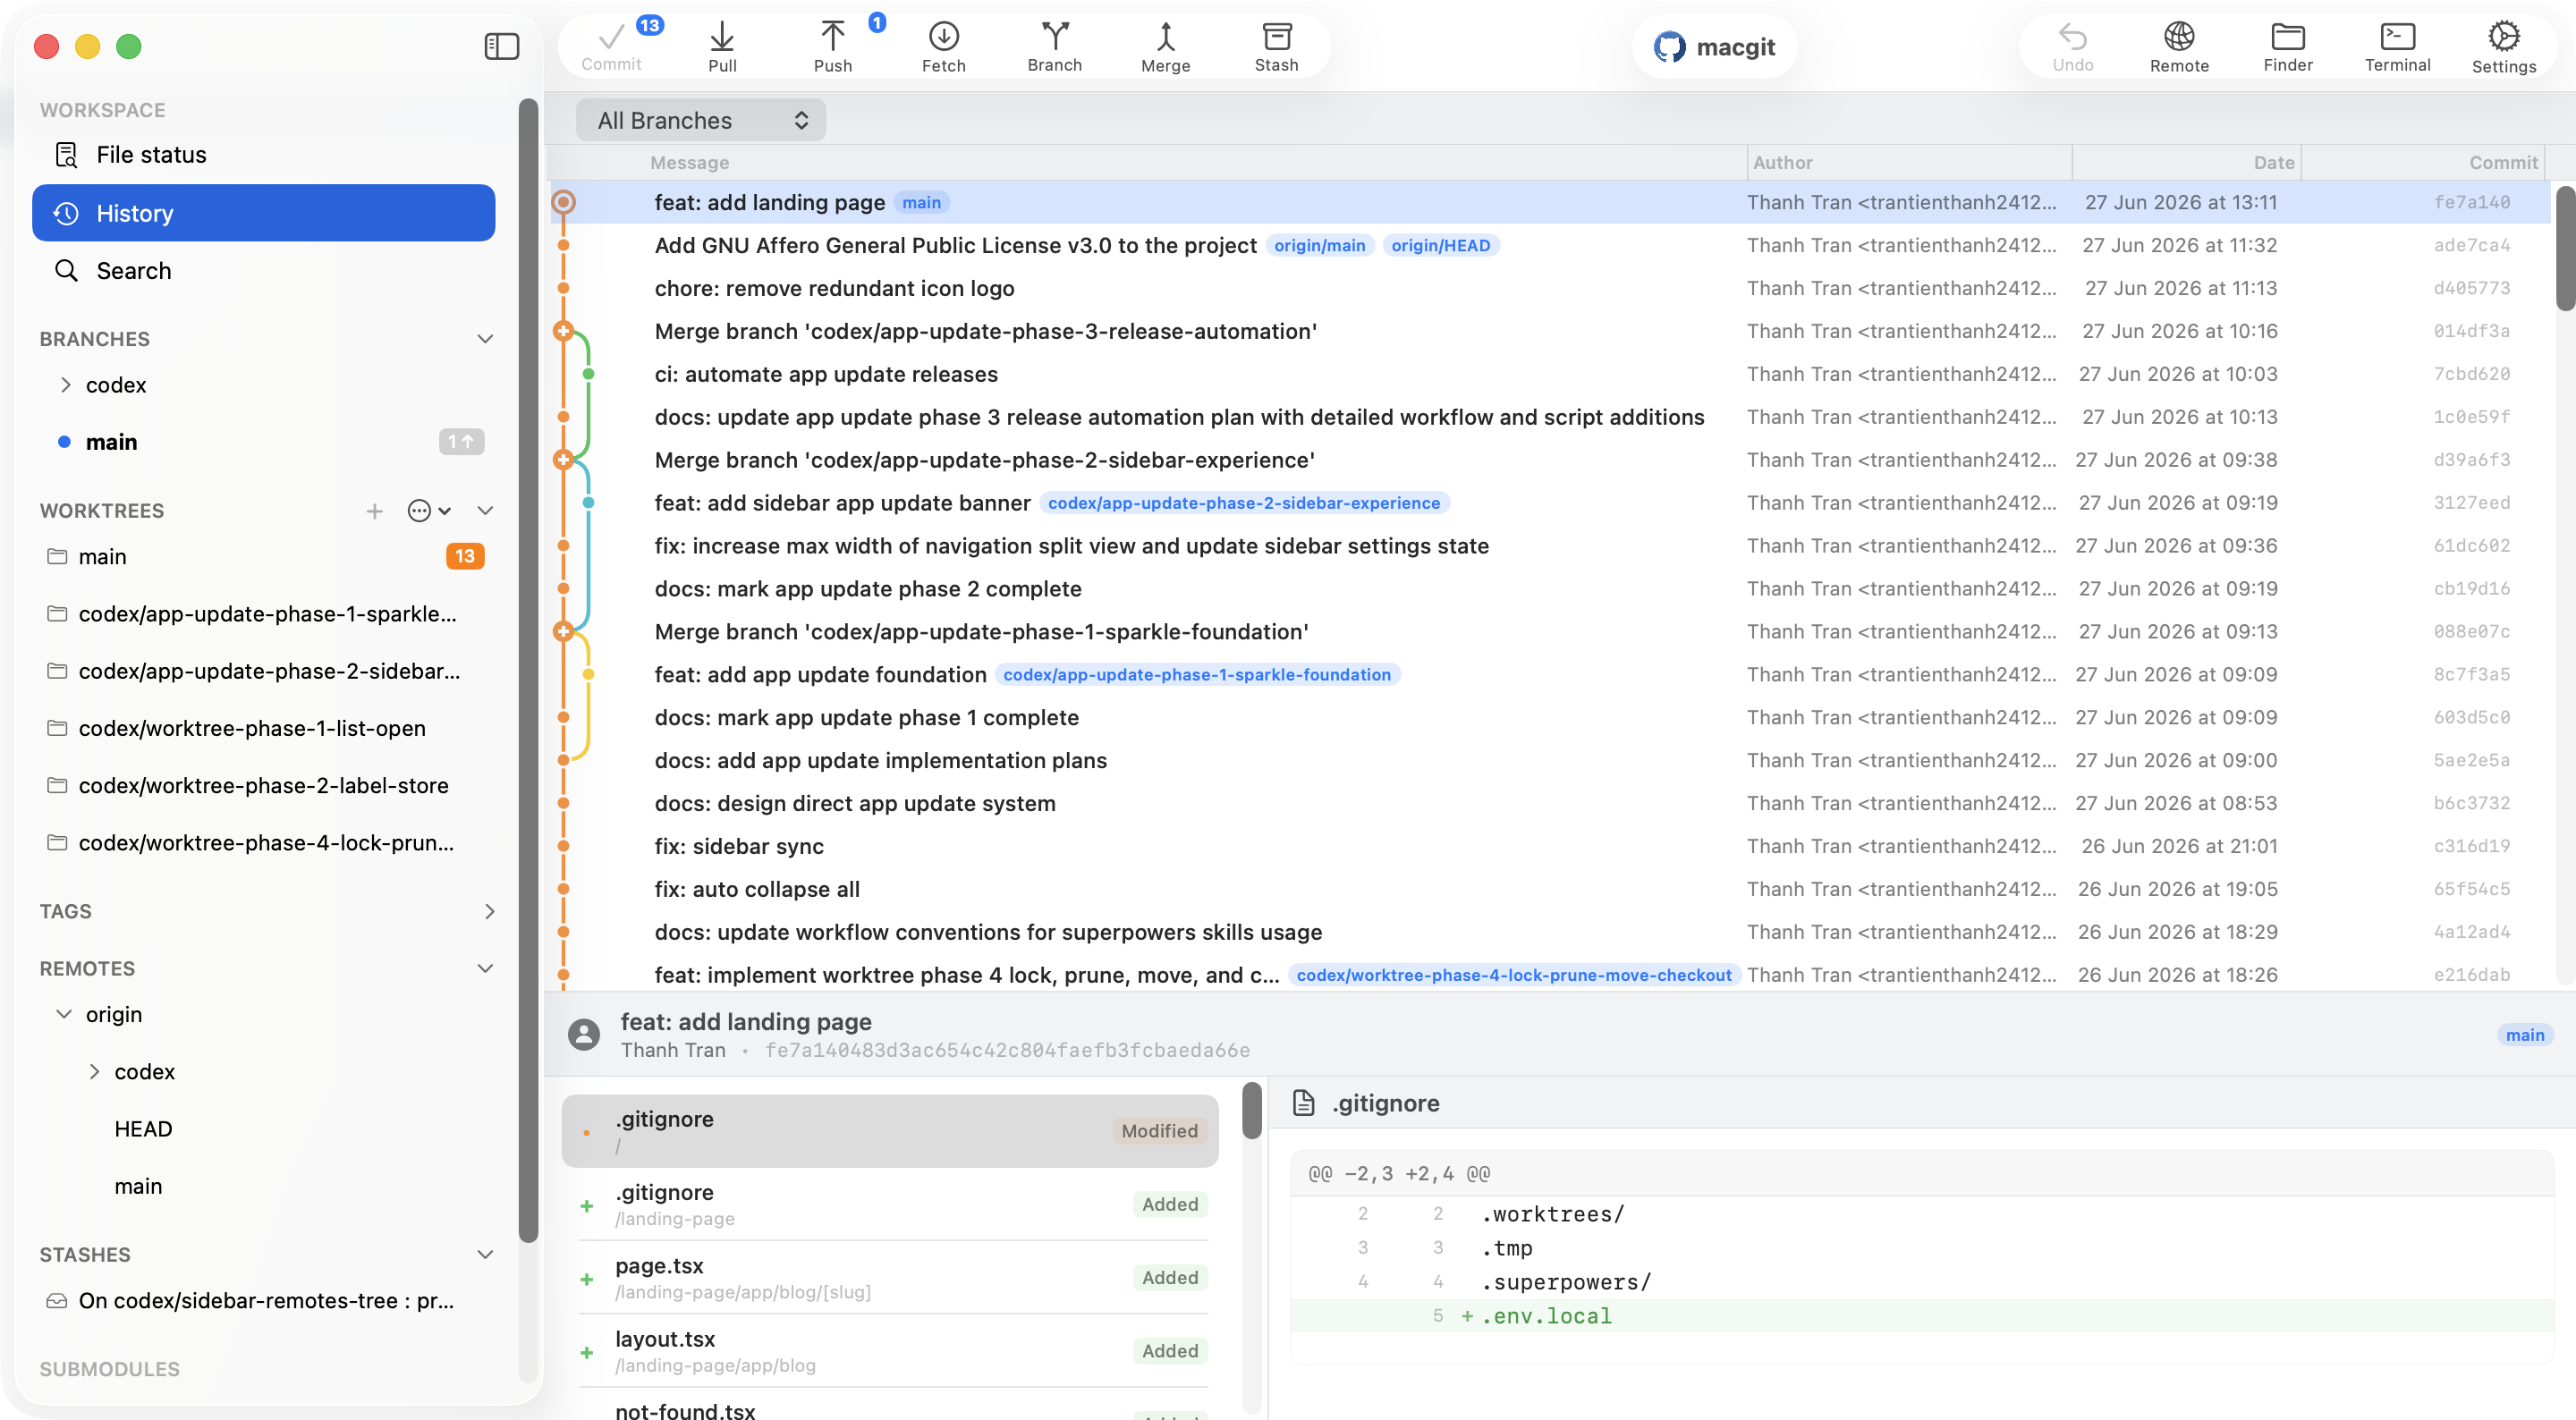Select commit 'fix: sidebar sync'
The image size is (2576, 1420).
[x=1548, y=846]
